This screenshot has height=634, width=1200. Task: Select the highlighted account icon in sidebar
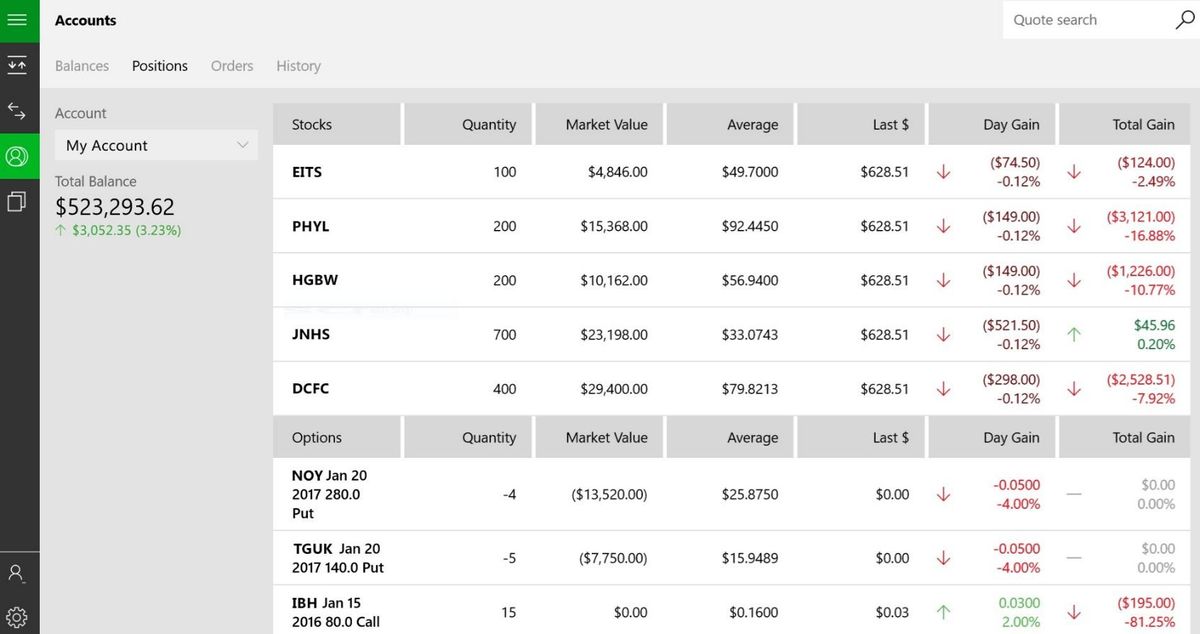point(19,156)
